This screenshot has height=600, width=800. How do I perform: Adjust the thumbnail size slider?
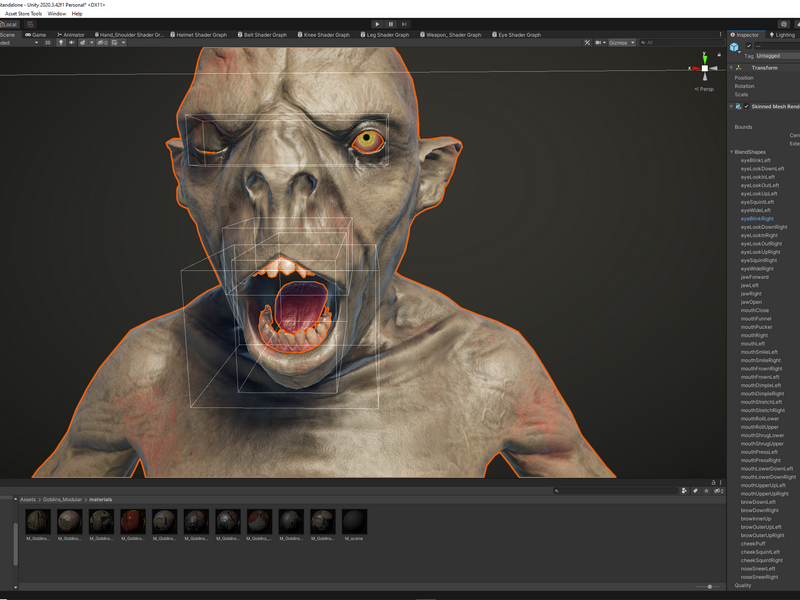(709, 587)
